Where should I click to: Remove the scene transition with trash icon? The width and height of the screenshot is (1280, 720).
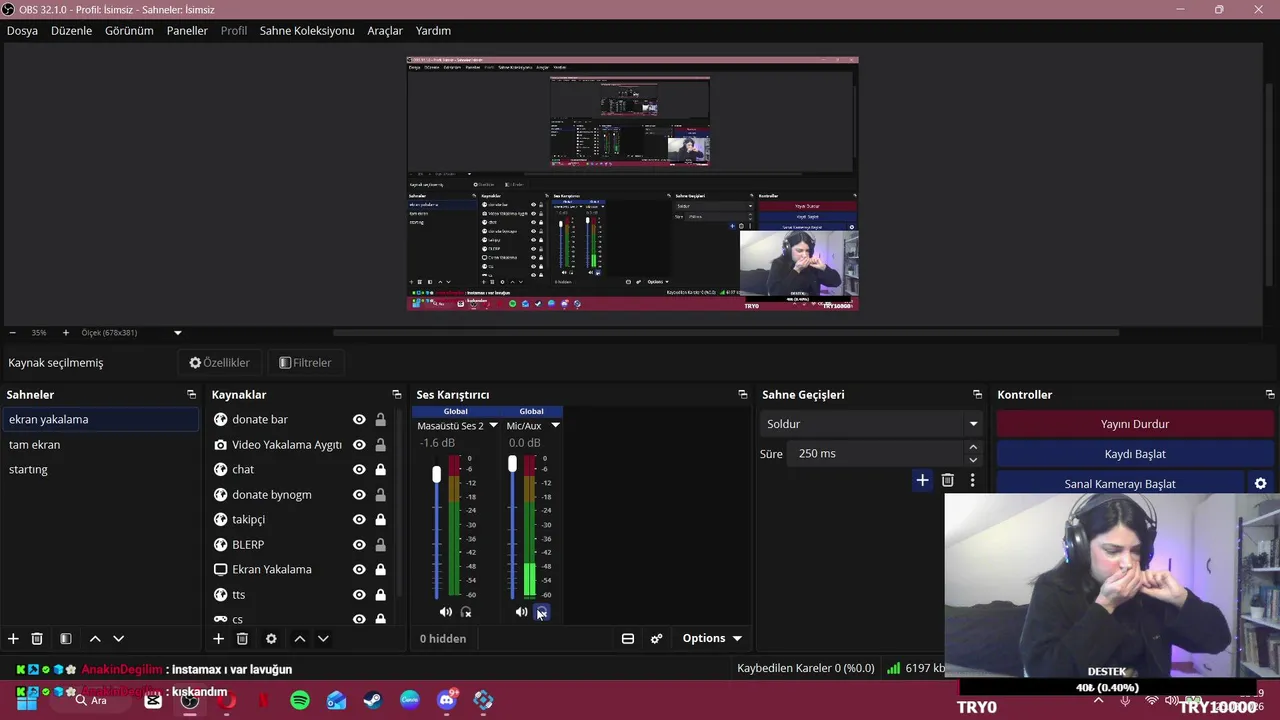point(948,481)
